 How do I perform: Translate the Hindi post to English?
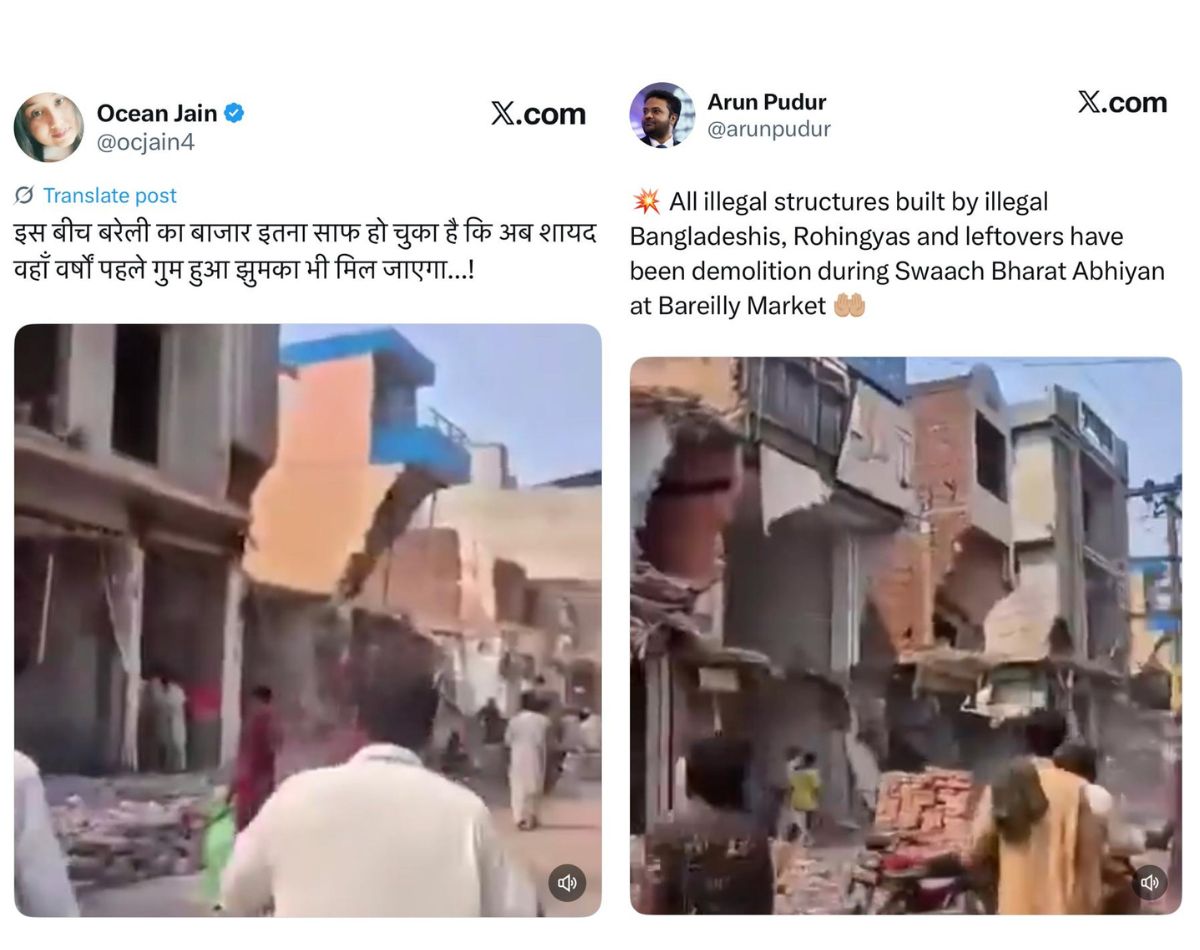pyautogui.click(x=109, y=195)
